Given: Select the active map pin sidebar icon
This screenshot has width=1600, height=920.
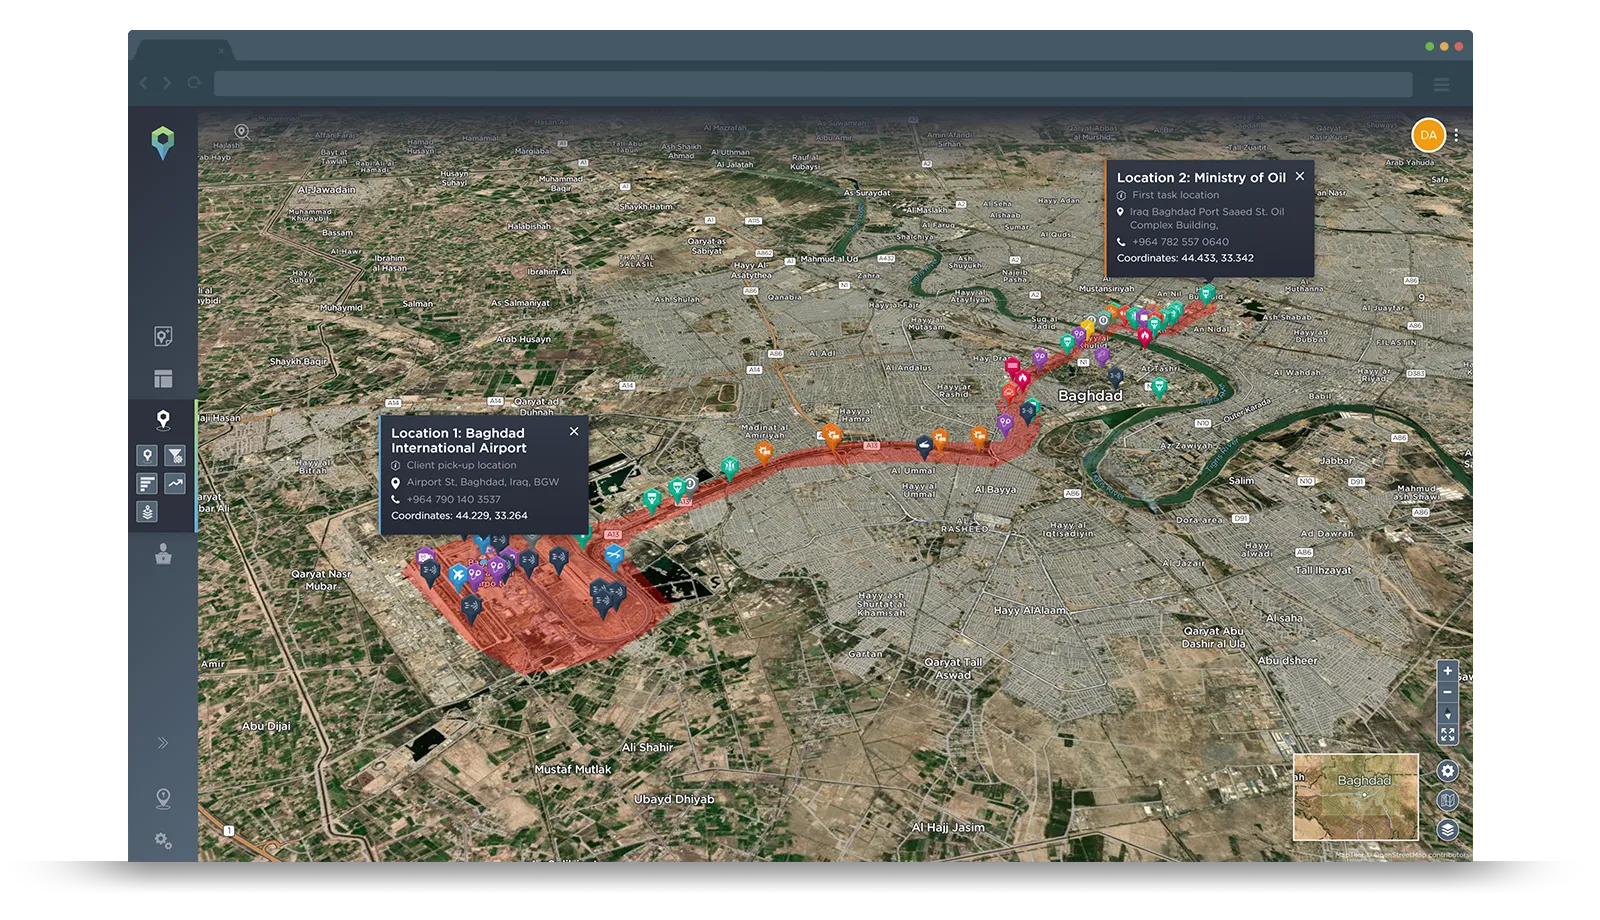Looking at the screenshot, I should click(163, 419).
